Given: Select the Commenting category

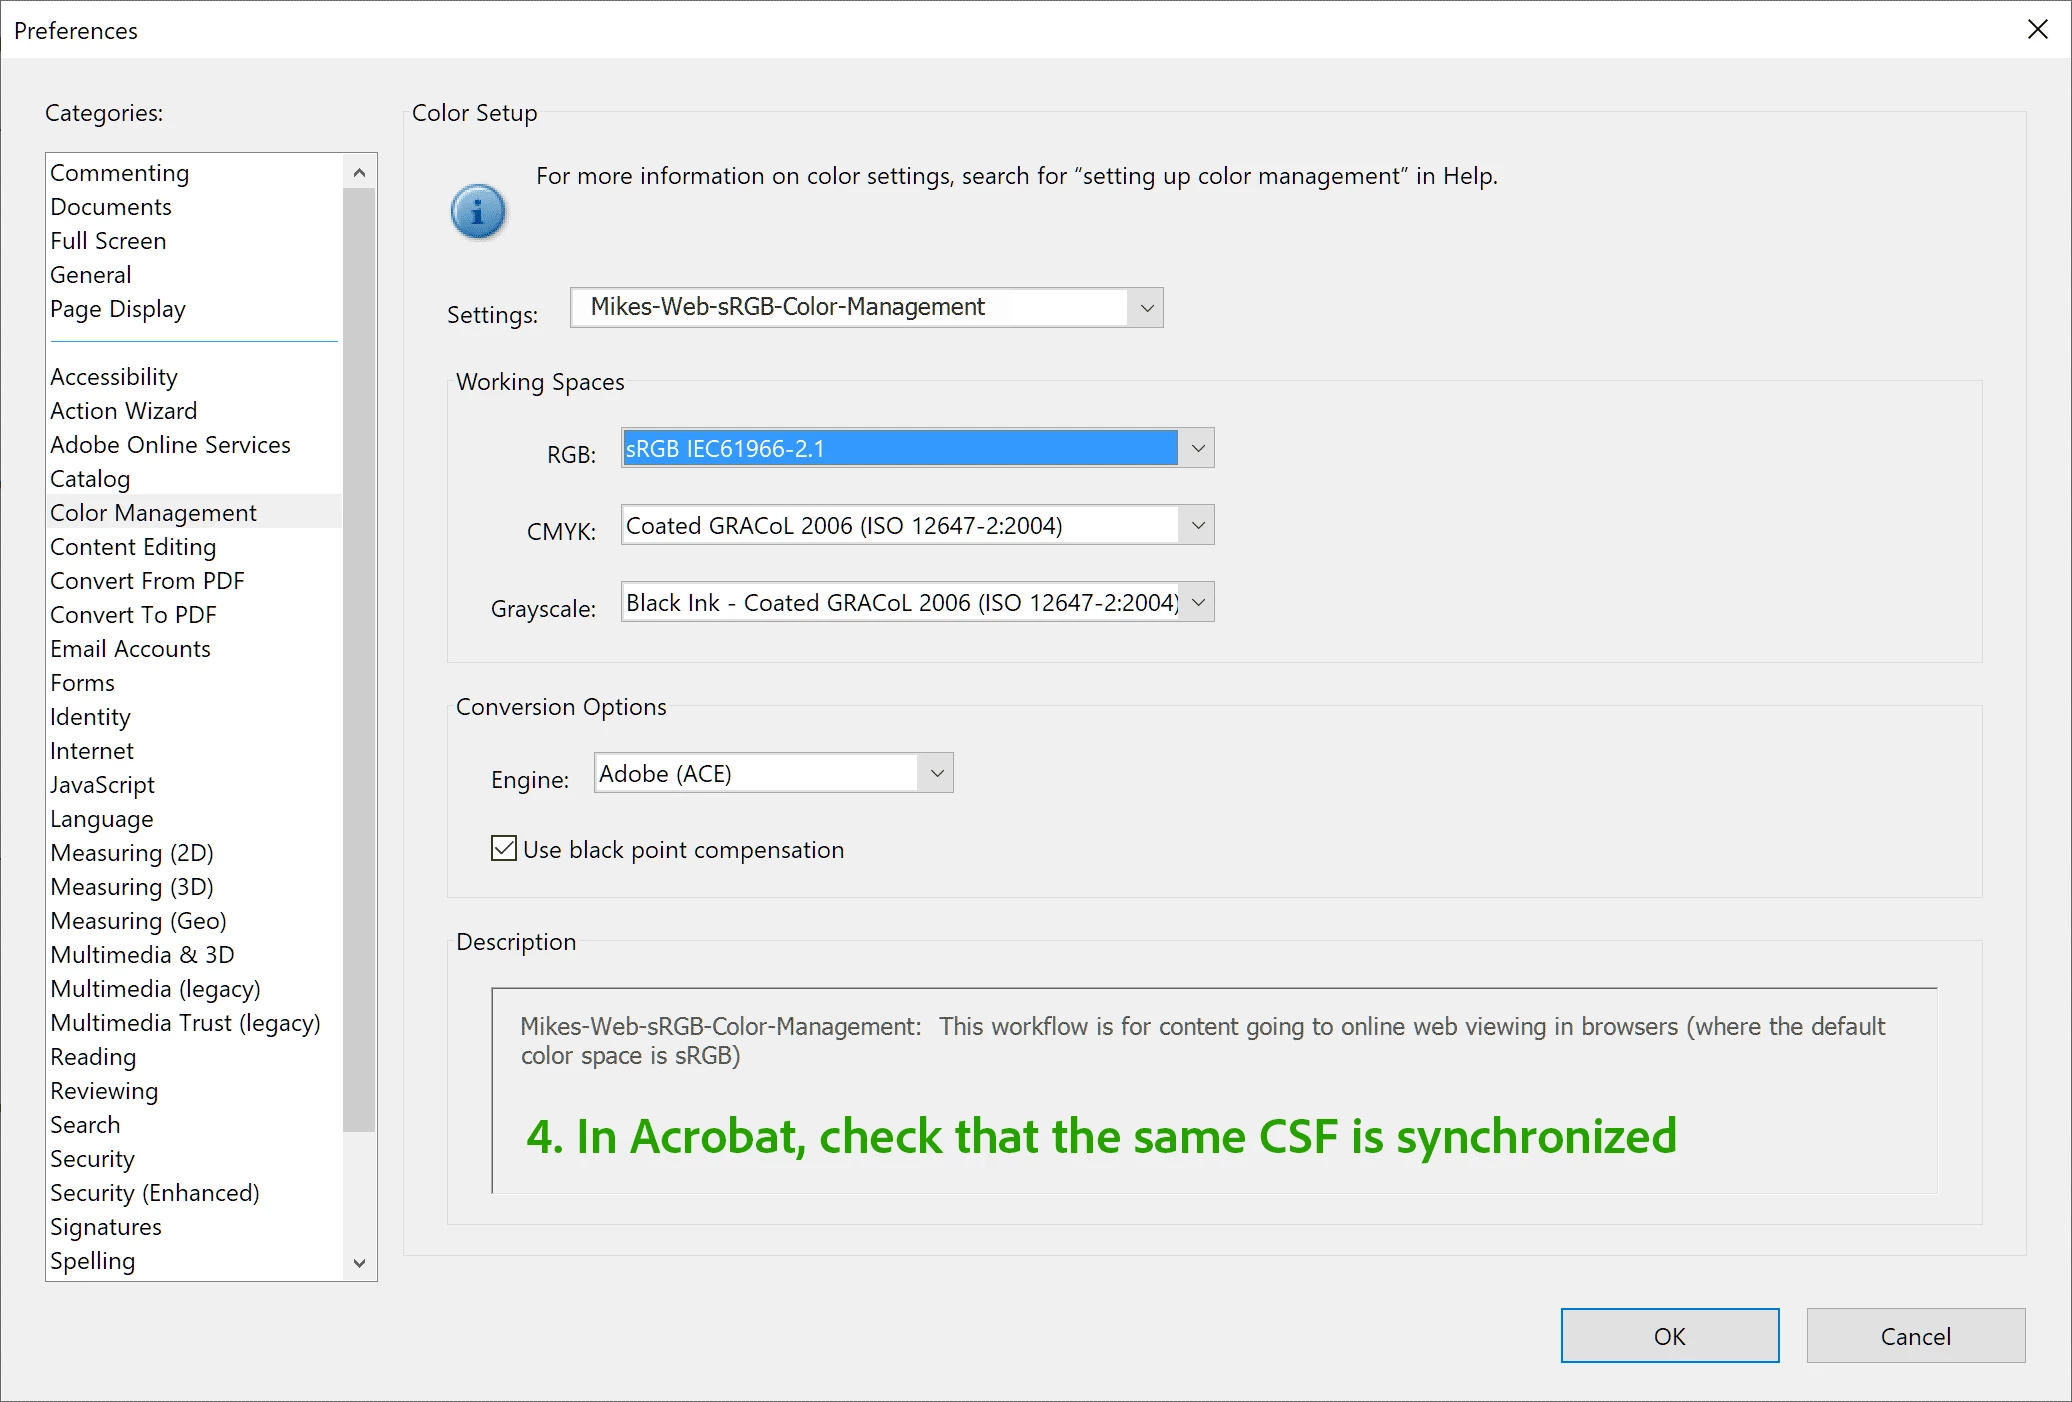Looking at the screenshot, I should pos(119,173).
